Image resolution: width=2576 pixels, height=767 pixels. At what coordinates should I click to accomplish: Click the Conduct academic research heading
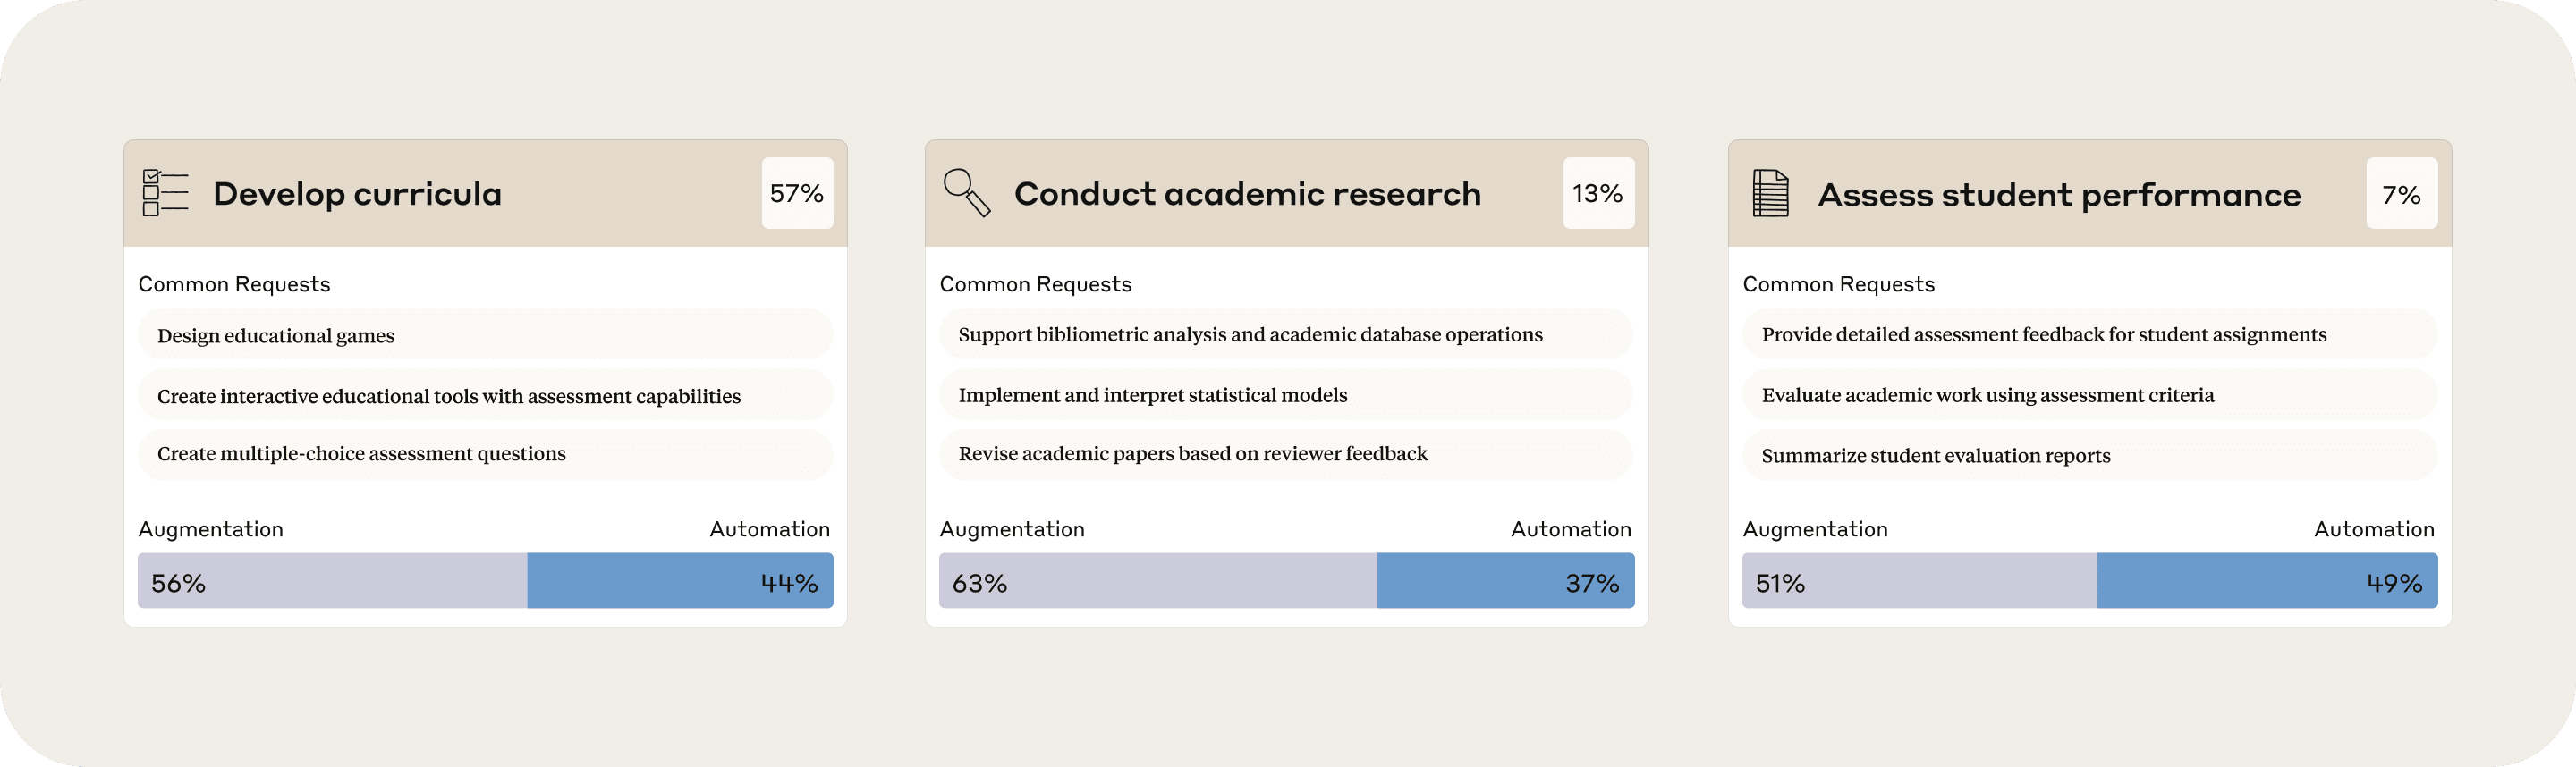click(x=1247, y=194)
